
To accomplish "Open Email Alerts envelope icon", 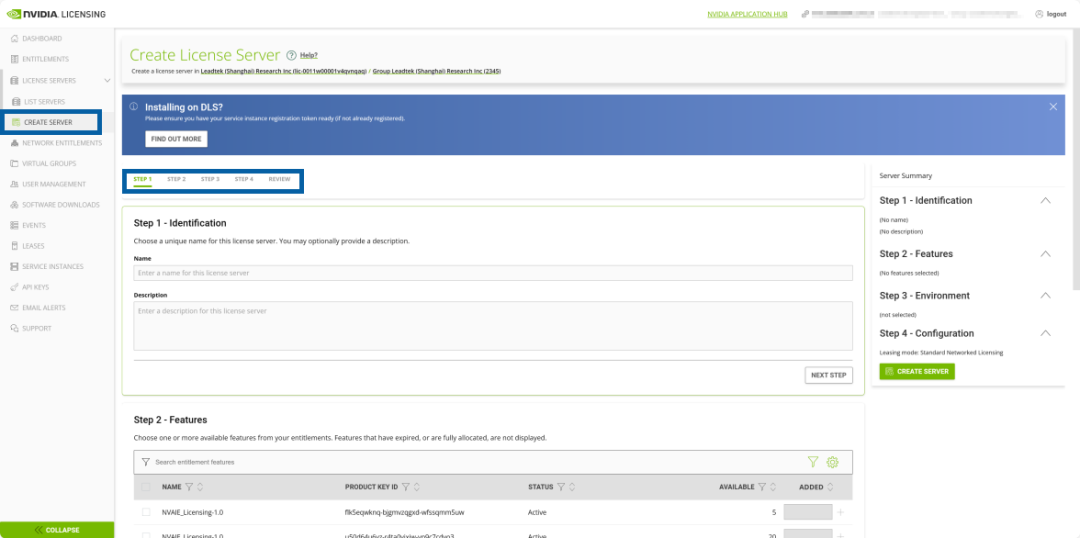I will click(15, 308).
